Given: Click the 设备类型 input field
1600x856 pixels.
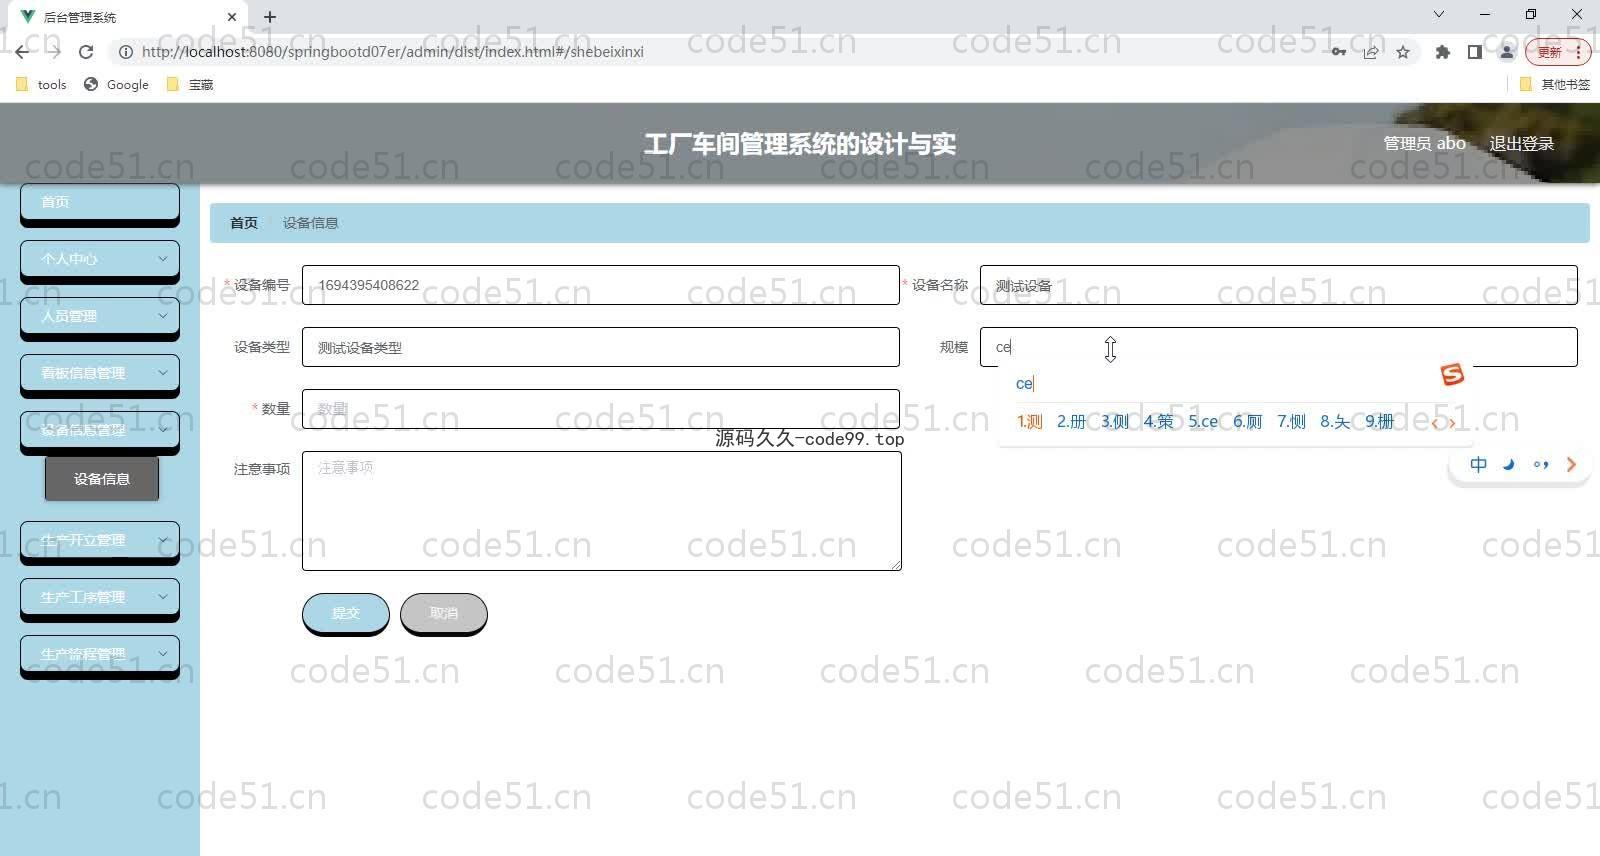Looking at the screenshot, I should pyautogui.click(x=601, y=347).
